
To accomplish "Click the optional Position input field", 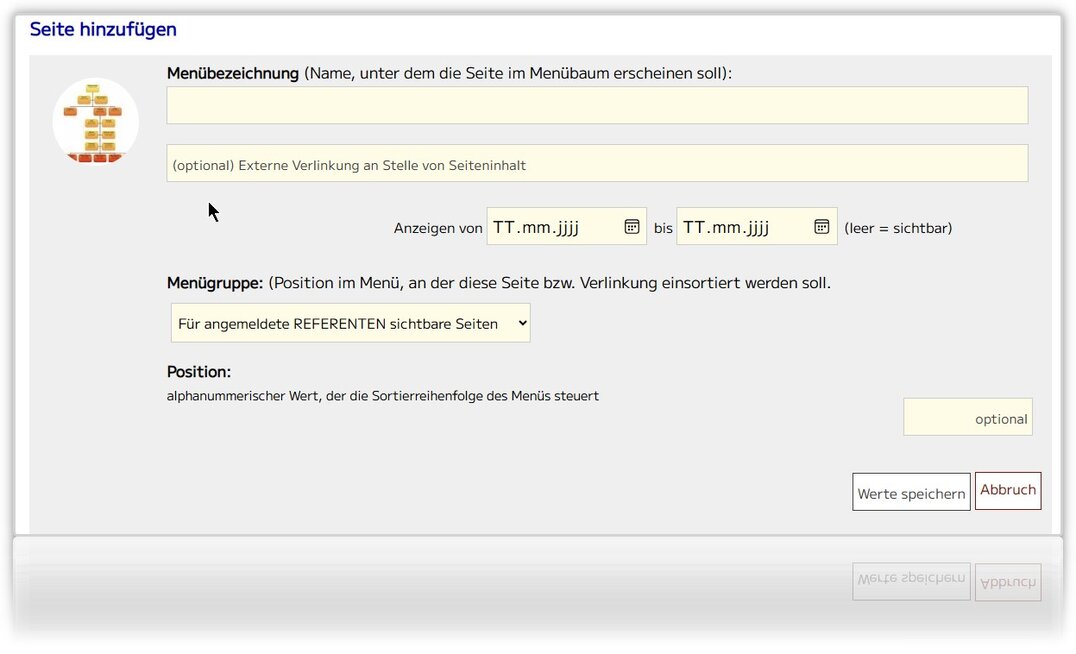I will point(968,417).
